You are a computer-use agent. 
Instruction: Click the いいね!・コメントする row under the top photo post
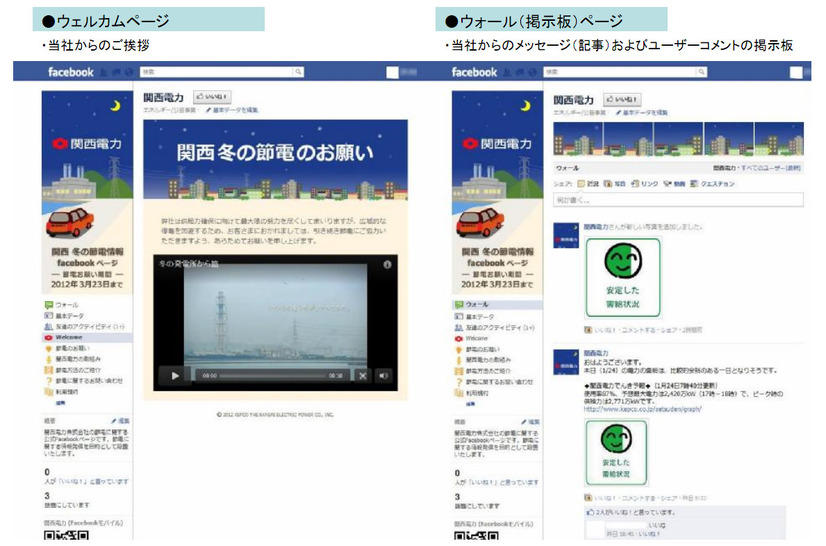point(643,330)
